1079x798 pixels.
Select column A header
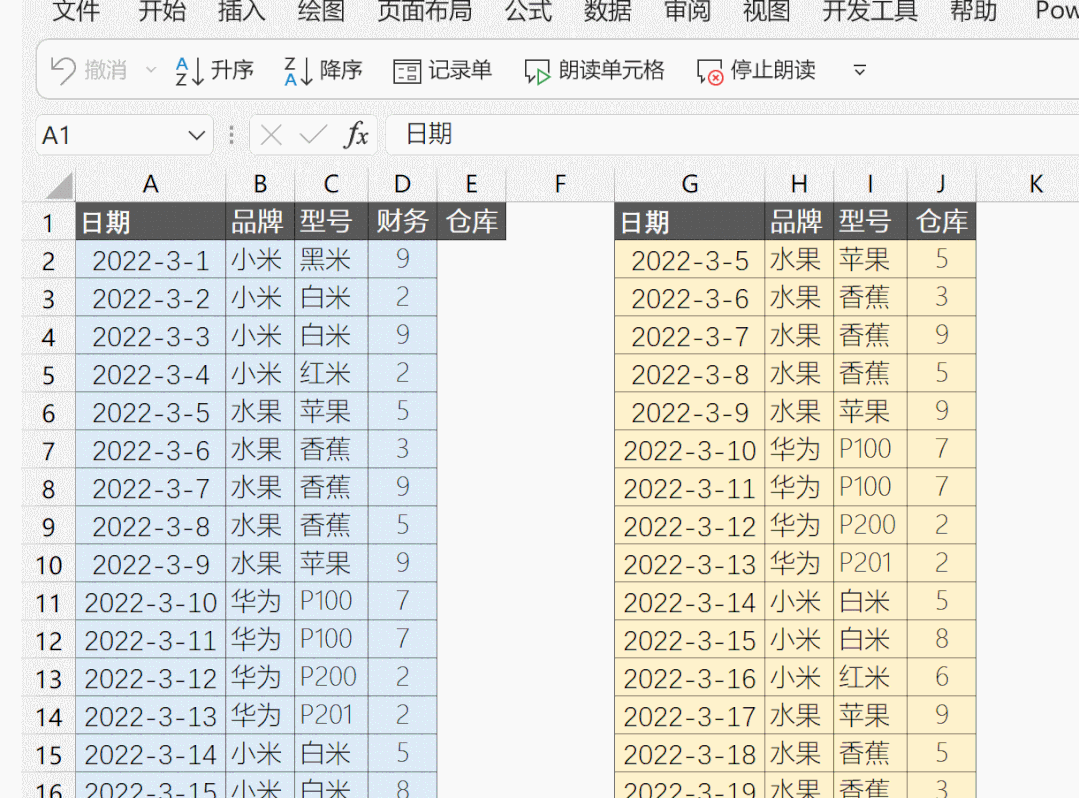tap(151, 184)
